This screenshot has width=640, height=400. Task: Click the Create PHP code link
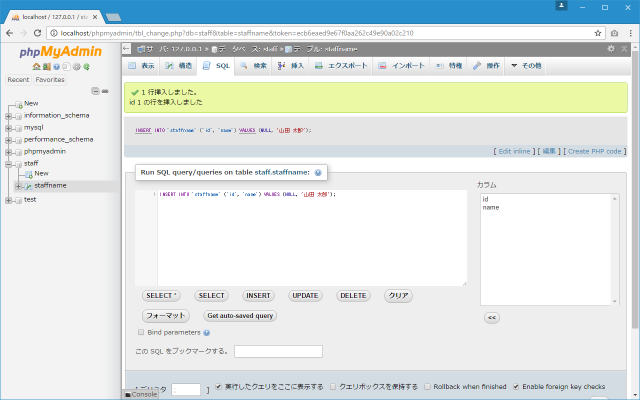595,150
